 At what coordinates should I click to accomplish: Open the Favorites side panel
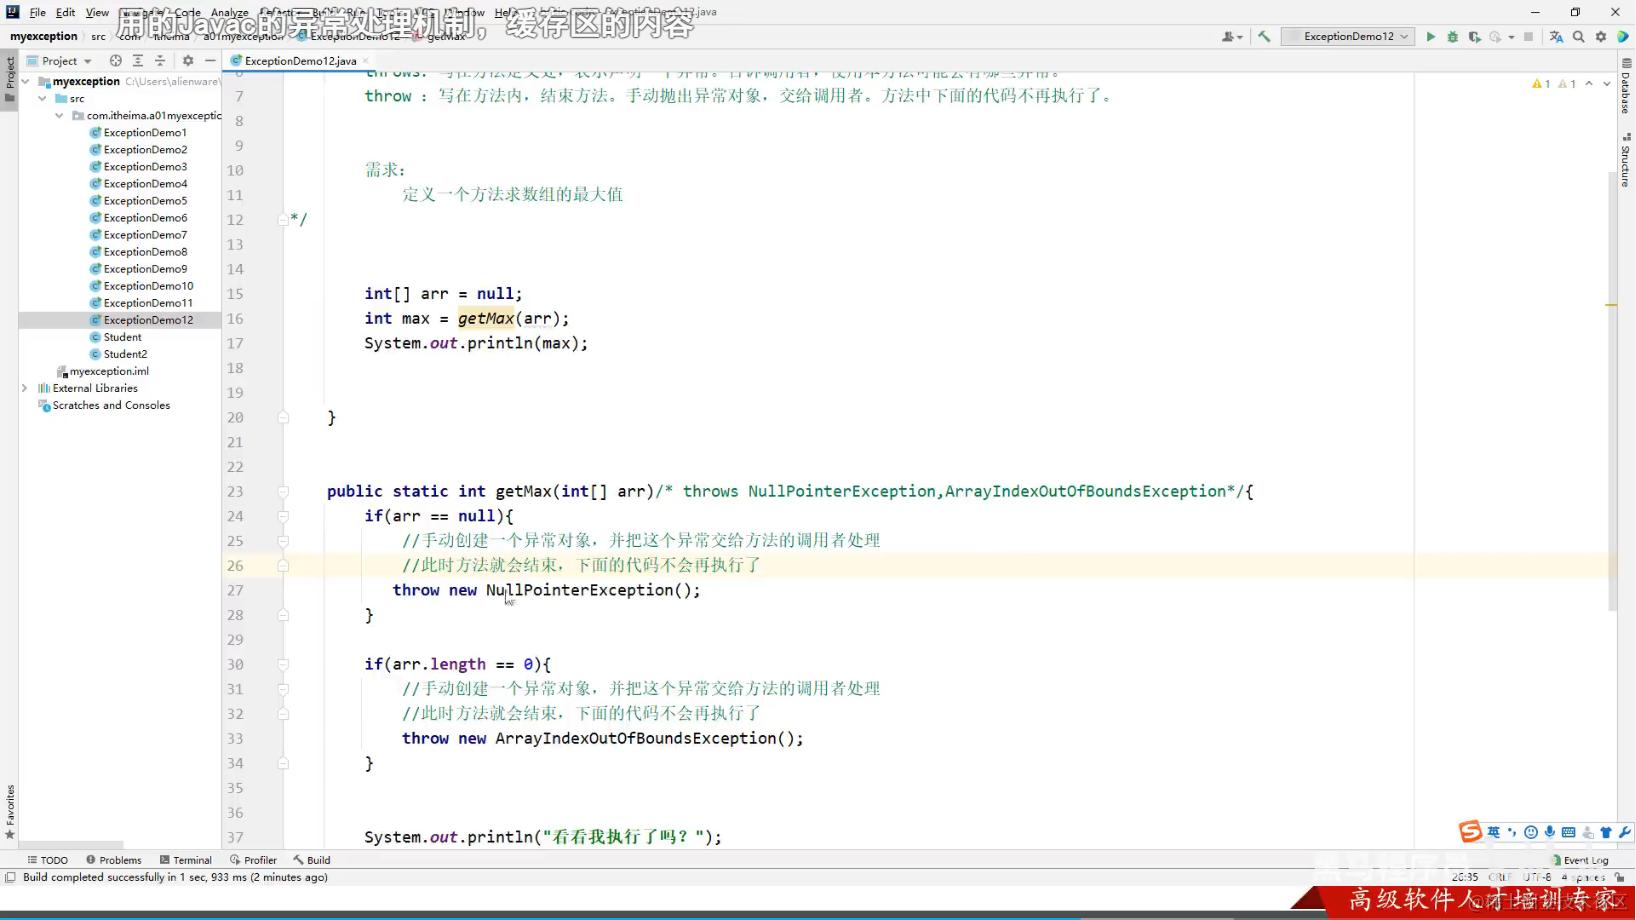(10, 810)
